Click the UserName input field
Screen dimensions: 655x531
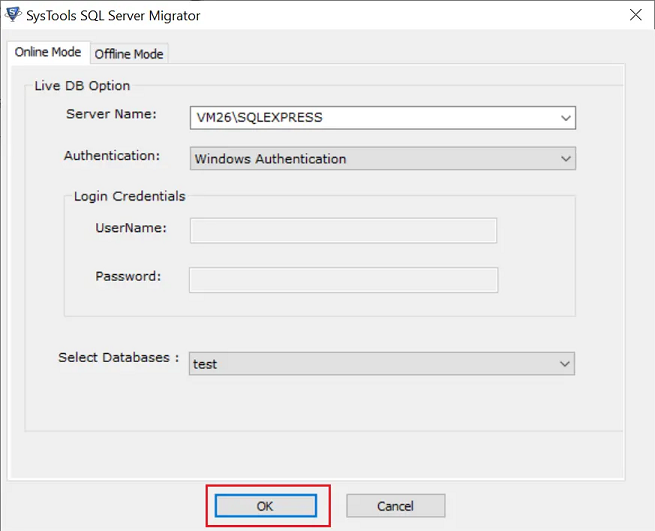tap(343, 230)
